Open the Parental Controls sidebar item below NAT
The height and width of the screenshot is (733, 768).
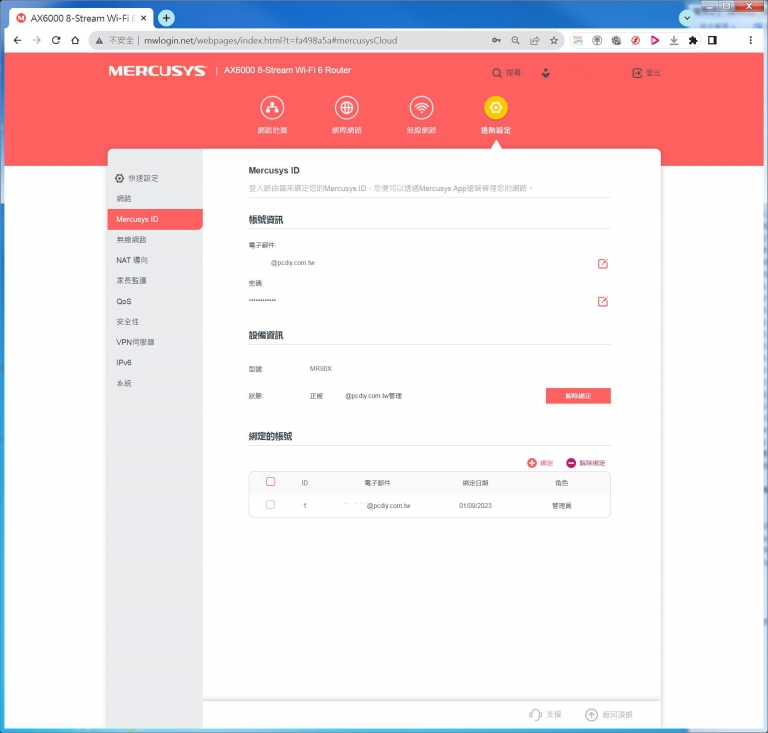[131, 281]
